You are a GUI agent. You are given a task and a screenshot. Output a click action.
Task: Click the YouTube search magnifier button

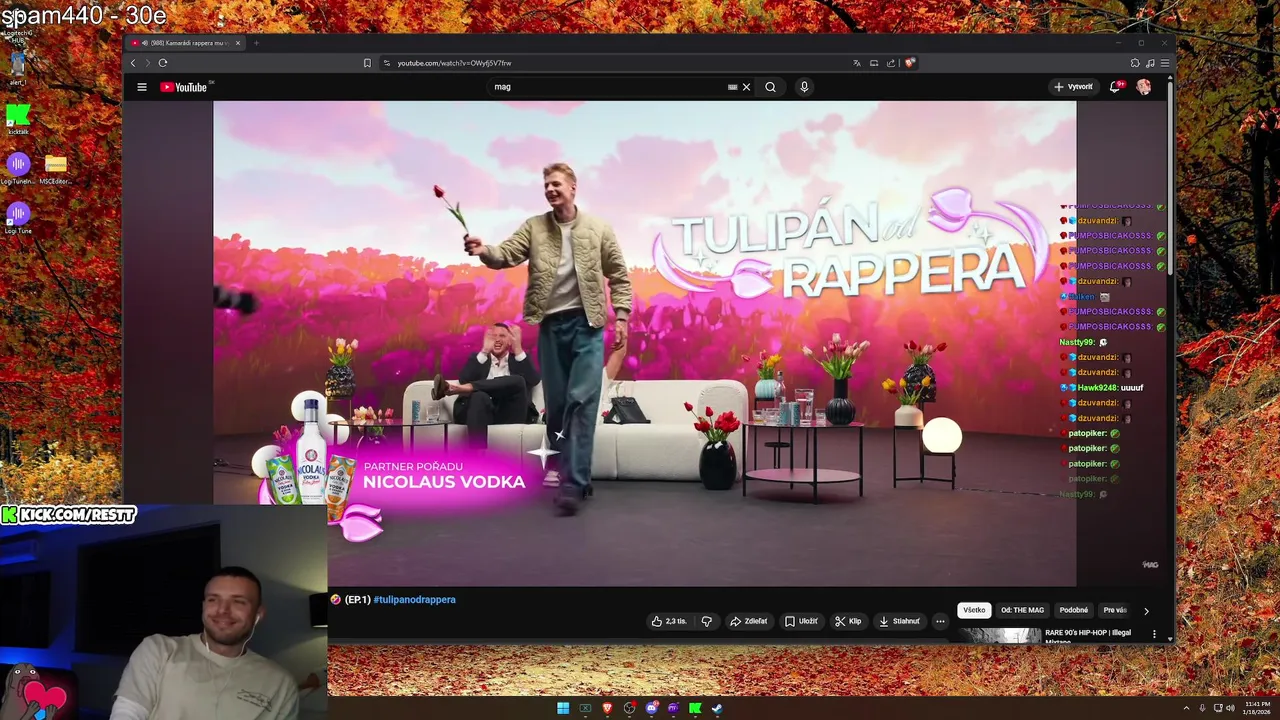pos(770,87)
